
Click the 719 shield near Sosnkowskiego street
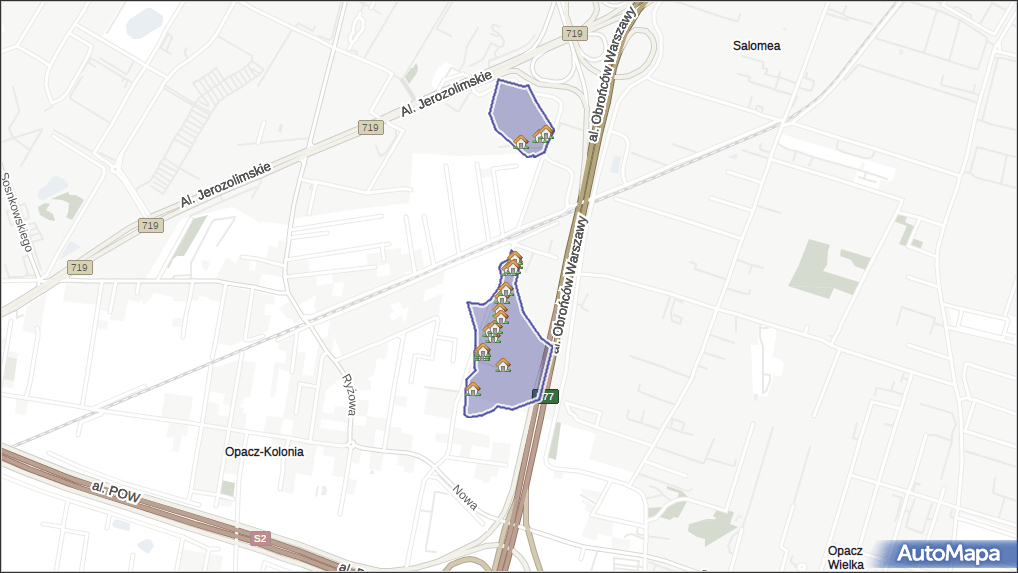click(x=79, y=267)
